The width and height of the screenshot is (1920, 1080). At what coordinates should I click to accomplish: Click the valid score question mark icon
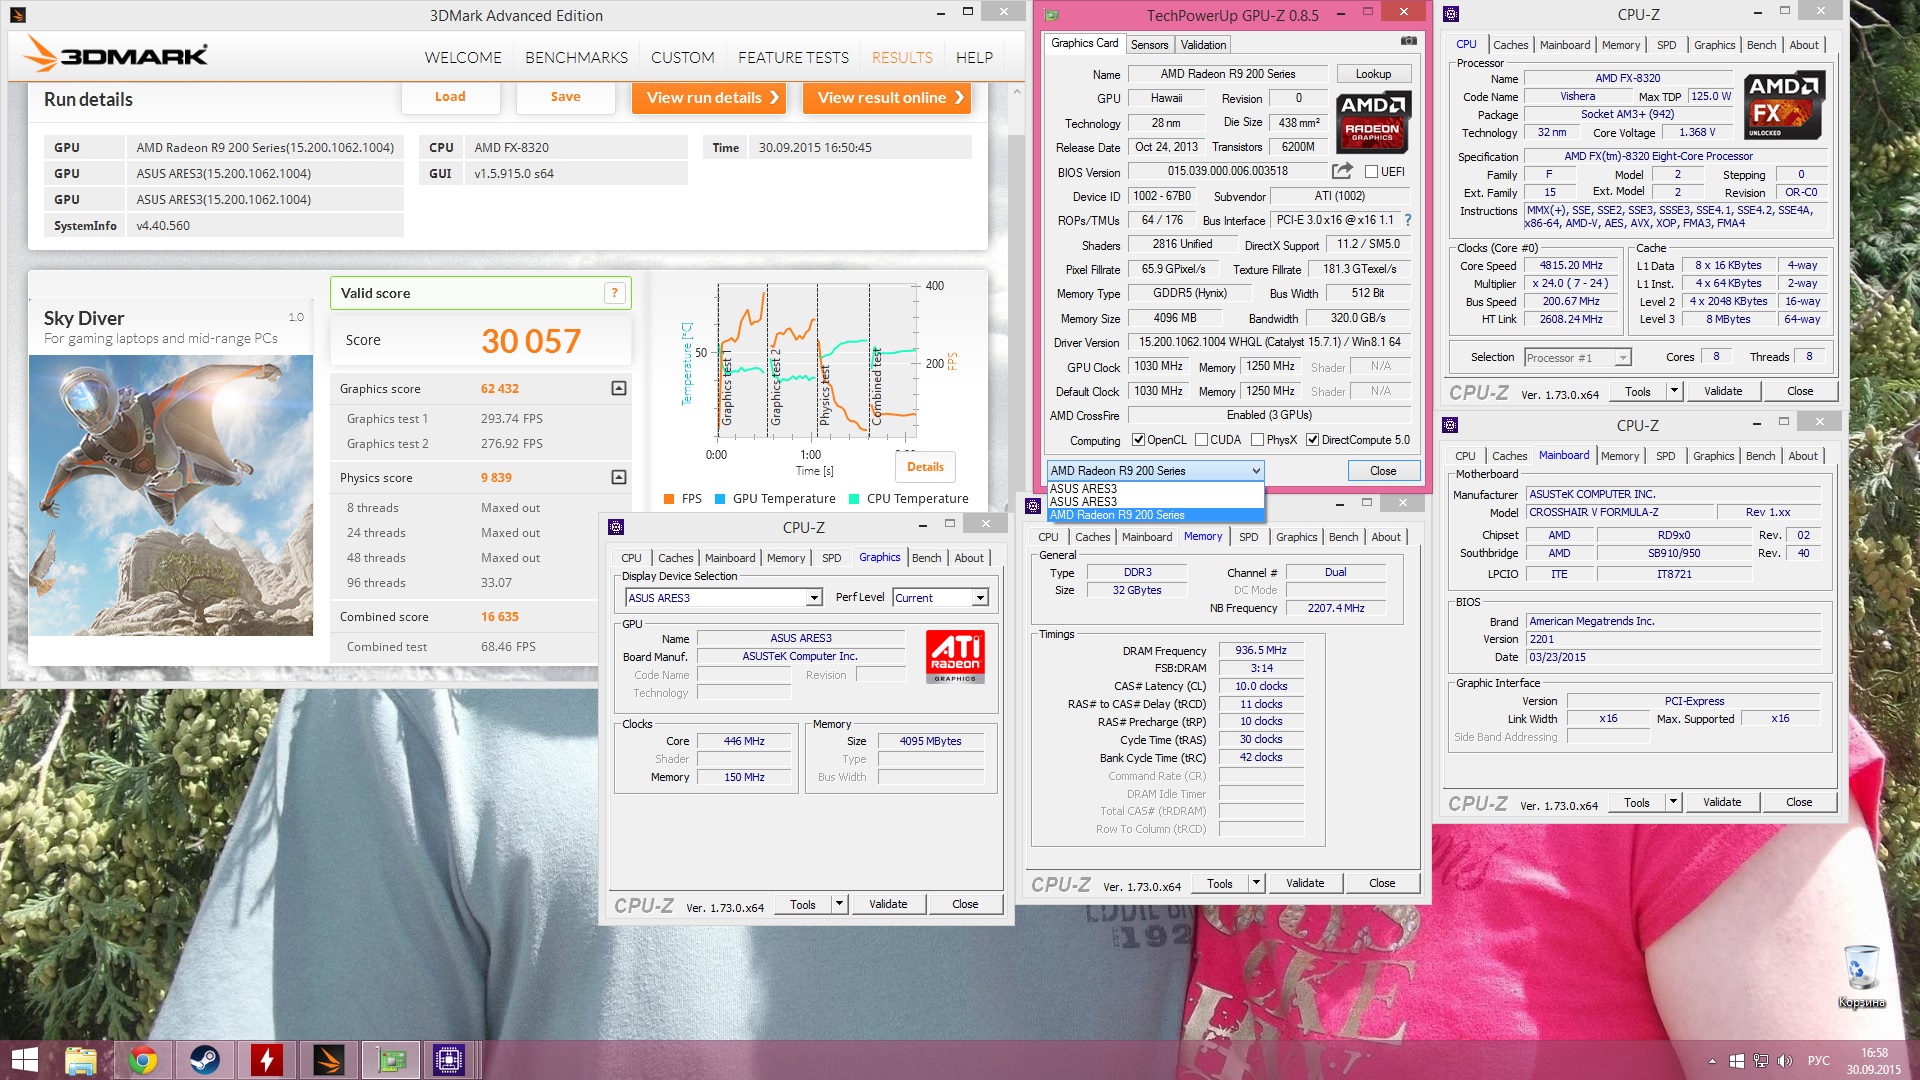pyautogui.click(x=614, y=293)
